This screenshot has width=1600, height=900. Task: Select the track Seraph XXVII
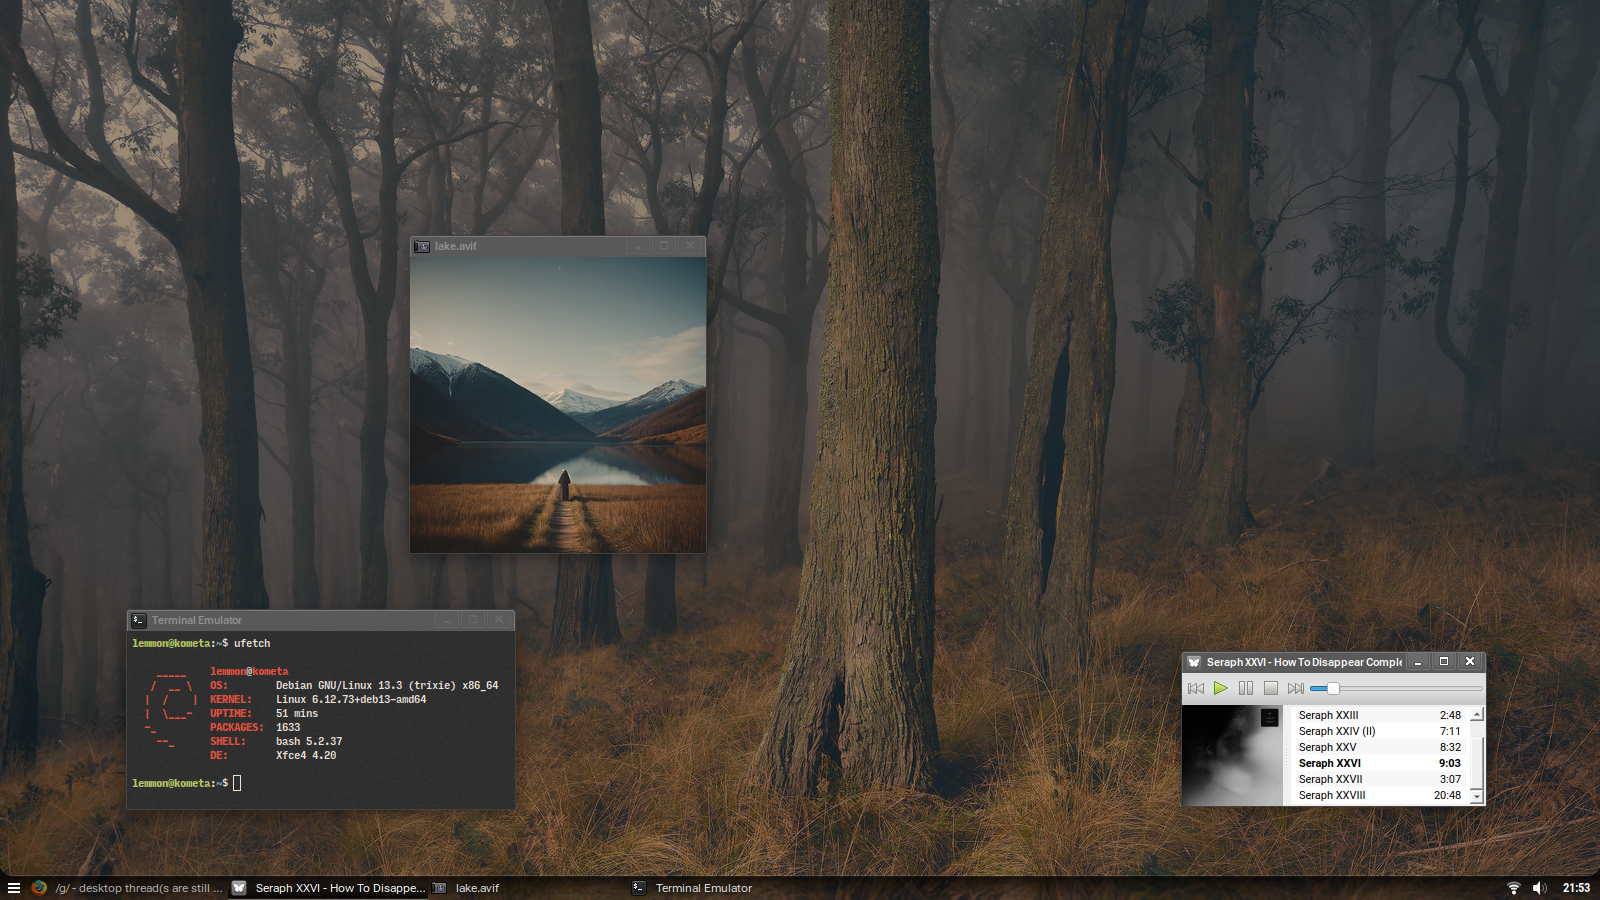coord(1380,779)
